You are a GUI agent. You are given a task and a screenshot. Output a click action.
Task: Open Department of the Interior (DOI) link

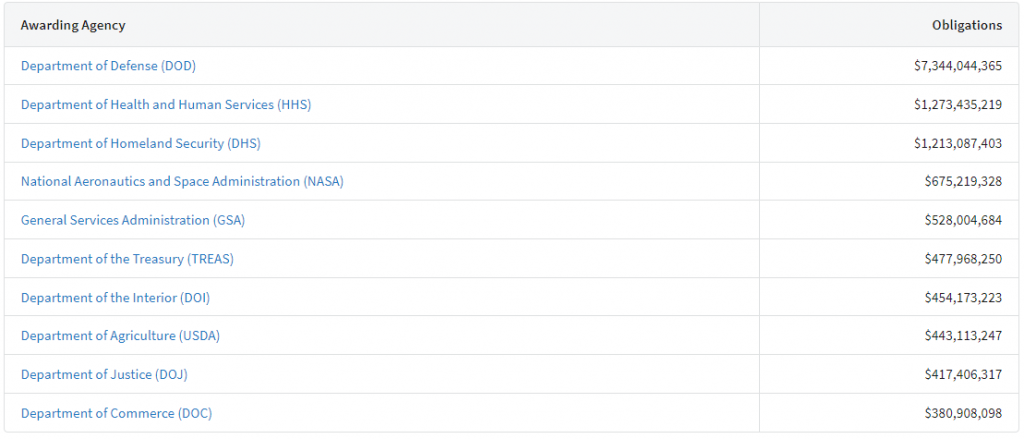pyautogui.click(x=115, y=298)
